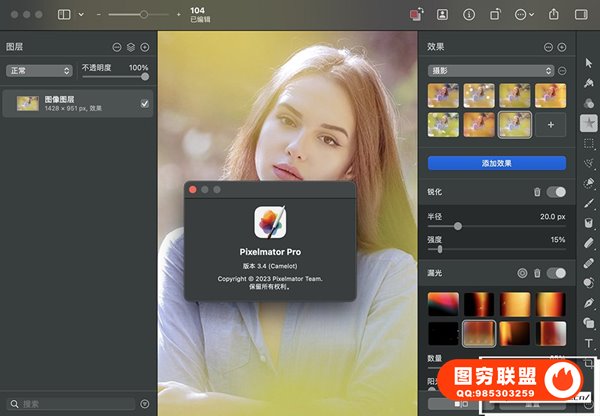Expand the sidebar view options chevron
The width and height of the screenshot is (600, 416).
pos(82,15)
